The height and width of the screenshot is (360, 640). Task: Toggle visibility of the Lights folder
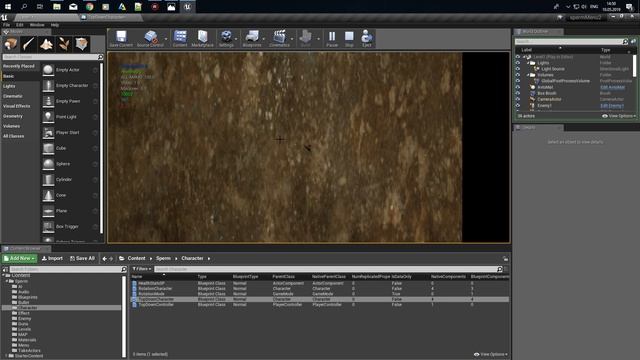518,63
